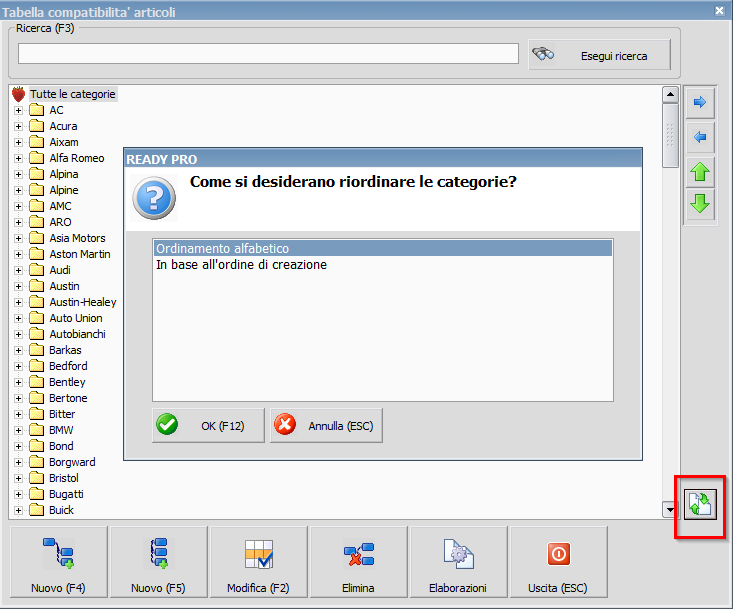Click the green checkmark OK icon
The image size is (733, 609).
167,425
